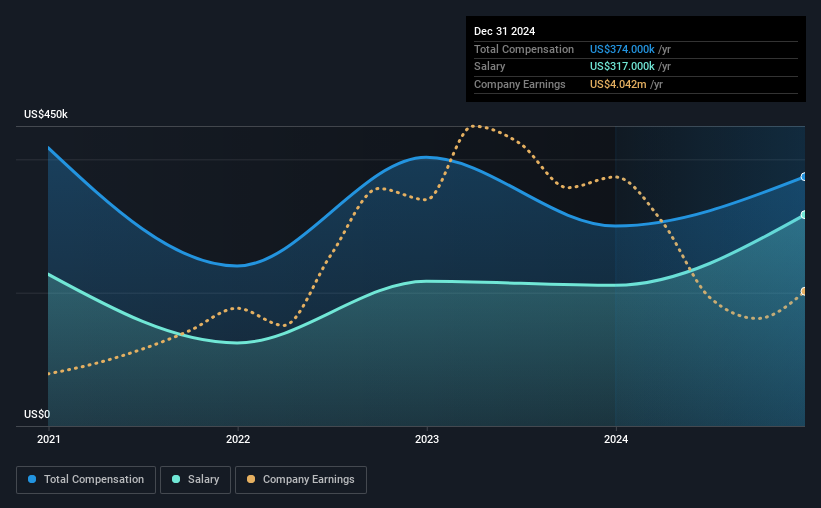821x508 pixels.
Task: Click the Dec 31 2024 tooltip date
Action: pos(504,31)
